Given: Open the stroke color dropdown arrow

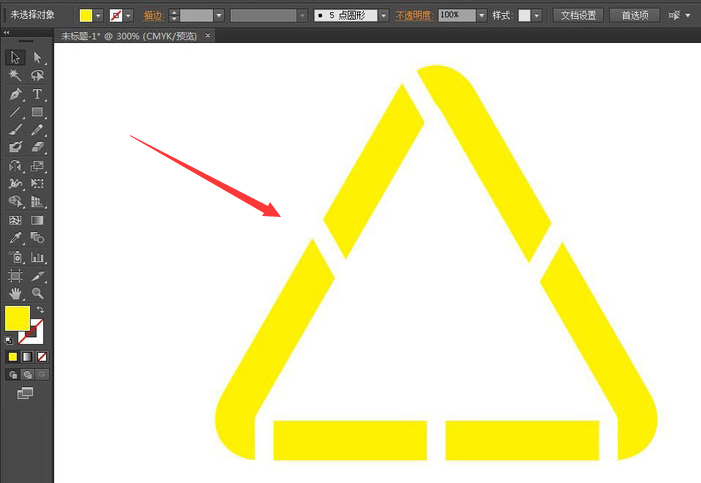Looking at the screenshot, I should (x=128, y=16).
